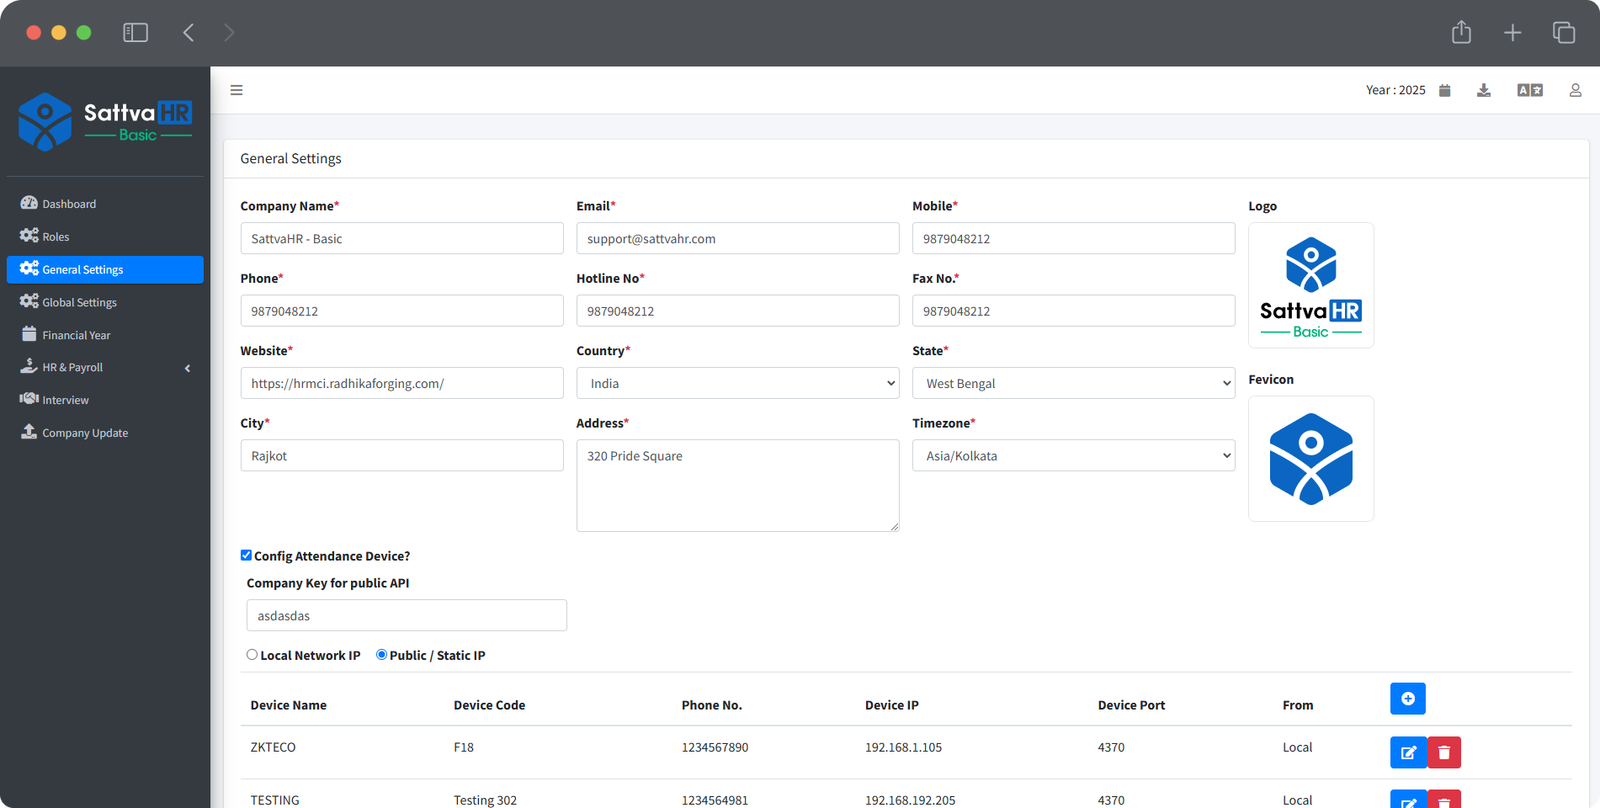Click the Company Name input field
The height and width of the screenshot is (808, 1600).
(x=401, y=239)
